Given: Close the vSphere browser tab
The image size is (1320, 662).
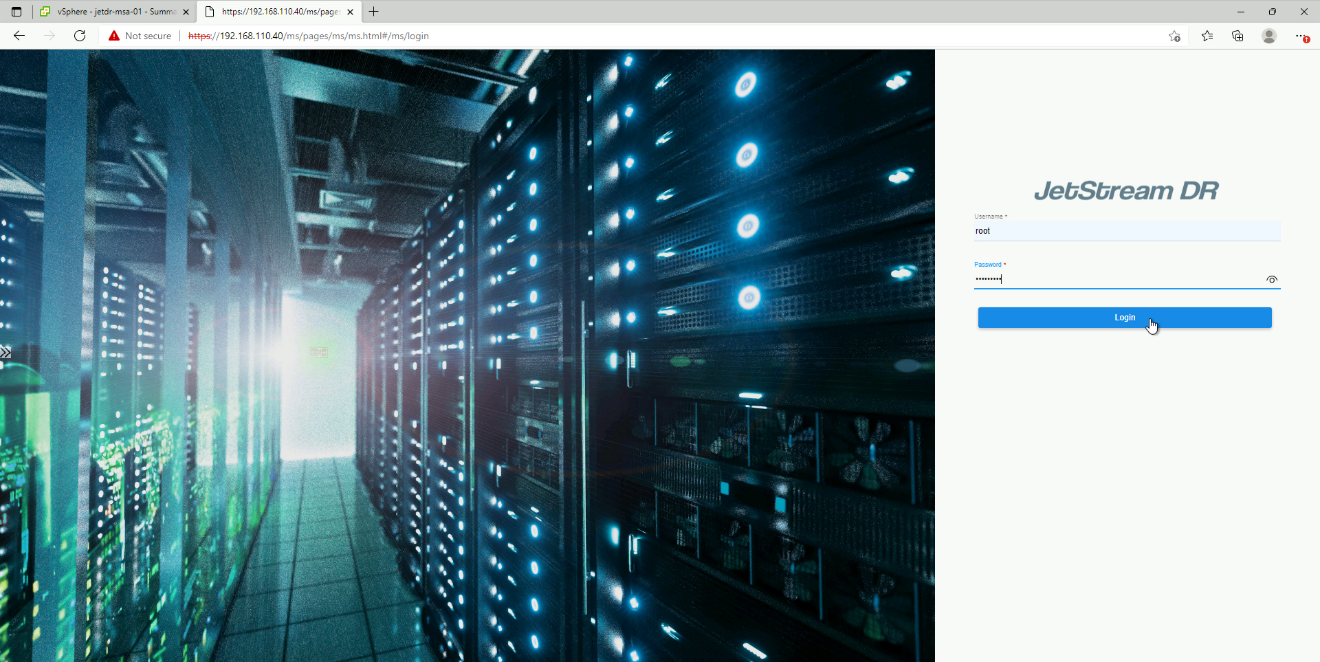Looking at the screenshot, I should coord(186,12).
